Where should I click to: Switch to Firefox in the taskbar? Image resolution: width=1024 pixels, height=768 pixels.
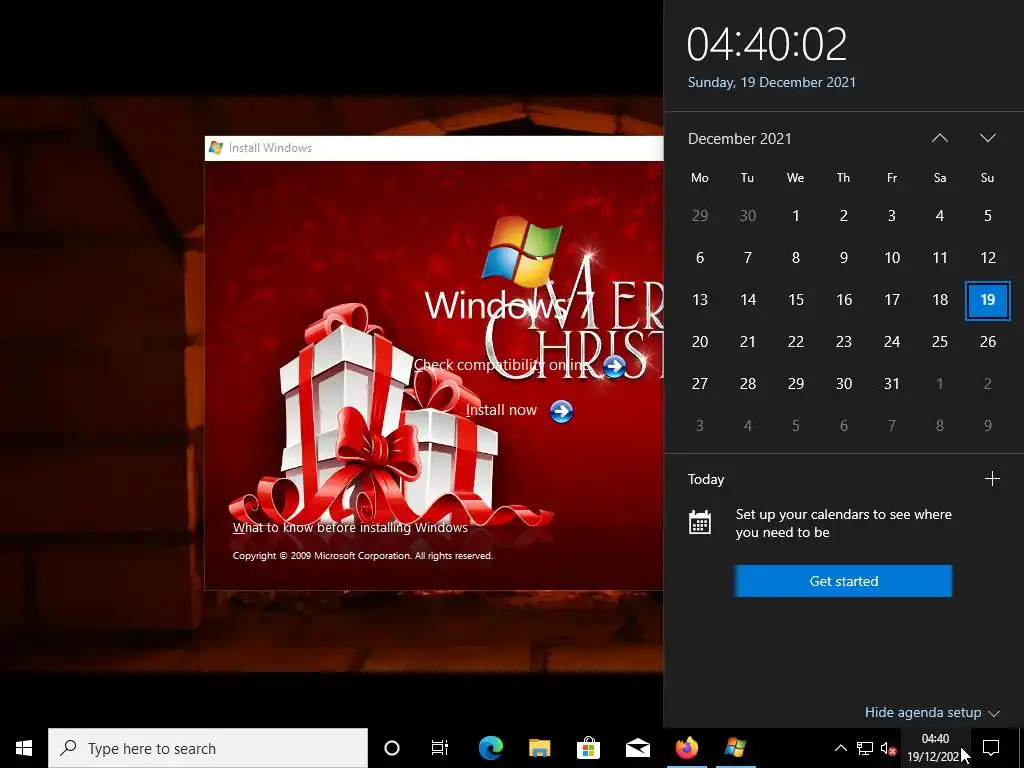686,747
